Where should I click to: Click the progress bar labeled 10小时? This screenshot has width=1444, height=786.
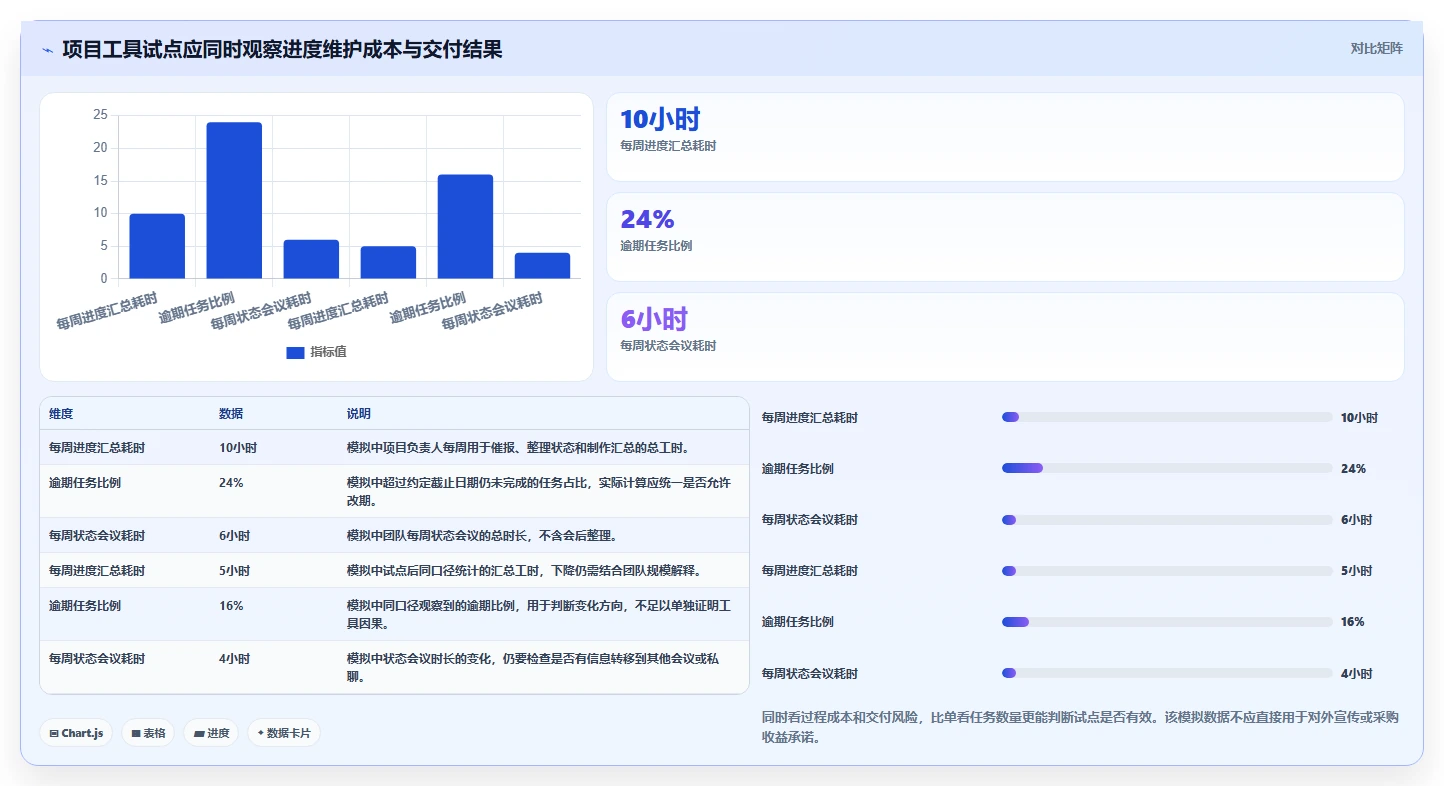pyautogui.click(x=1167, y=417)
